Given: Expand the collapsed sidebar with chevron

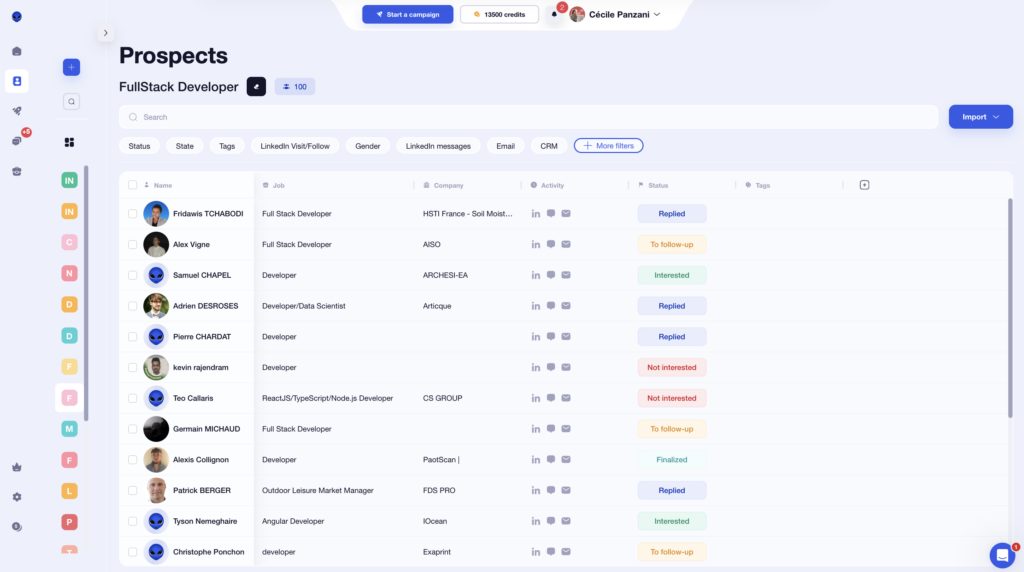Looking at the screenshot, I should point(105,33).
